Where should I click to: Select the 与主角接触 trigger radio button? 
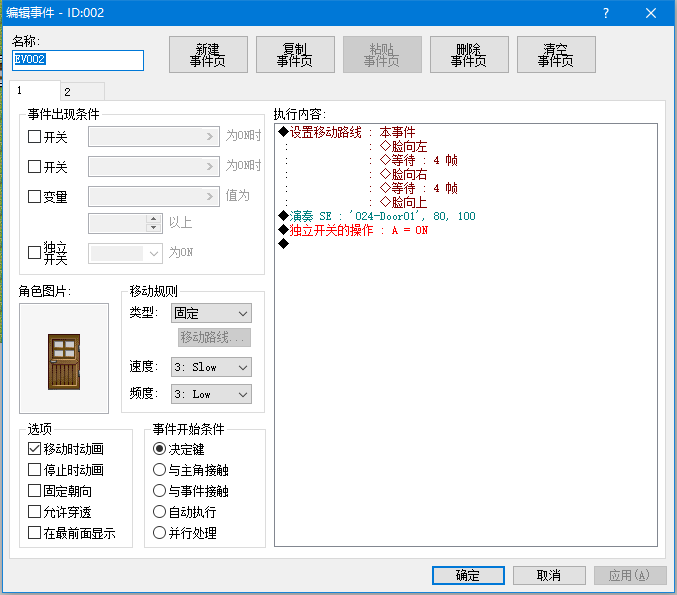(159, 470)
